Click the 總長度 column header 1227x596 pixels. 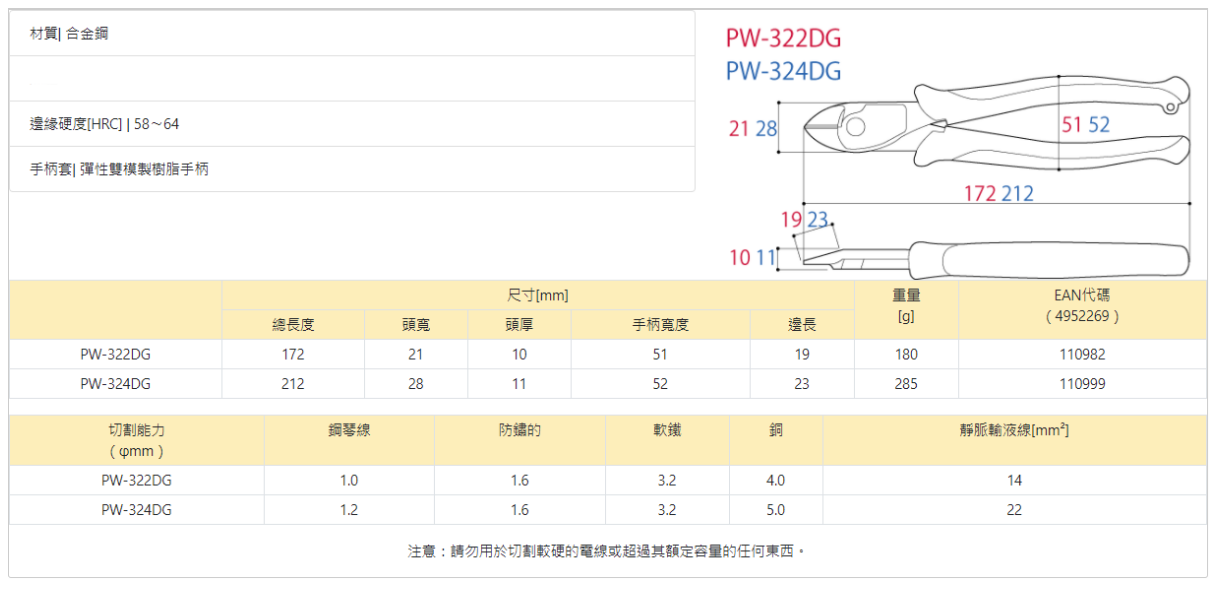pos(293,325)
